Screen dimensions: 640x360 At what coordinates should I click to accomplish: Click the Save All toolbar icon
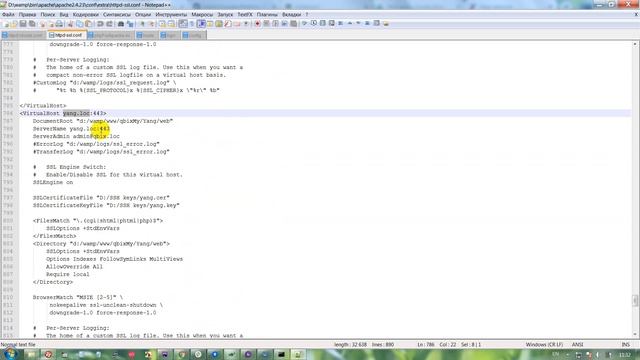(32, 24)
